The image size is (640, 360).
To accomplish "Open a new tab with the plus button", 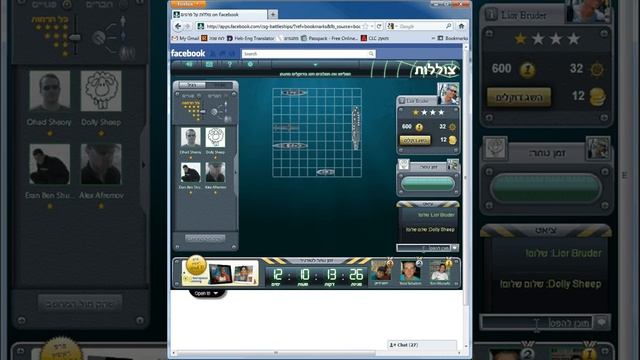I will click(x=273, y=14).
